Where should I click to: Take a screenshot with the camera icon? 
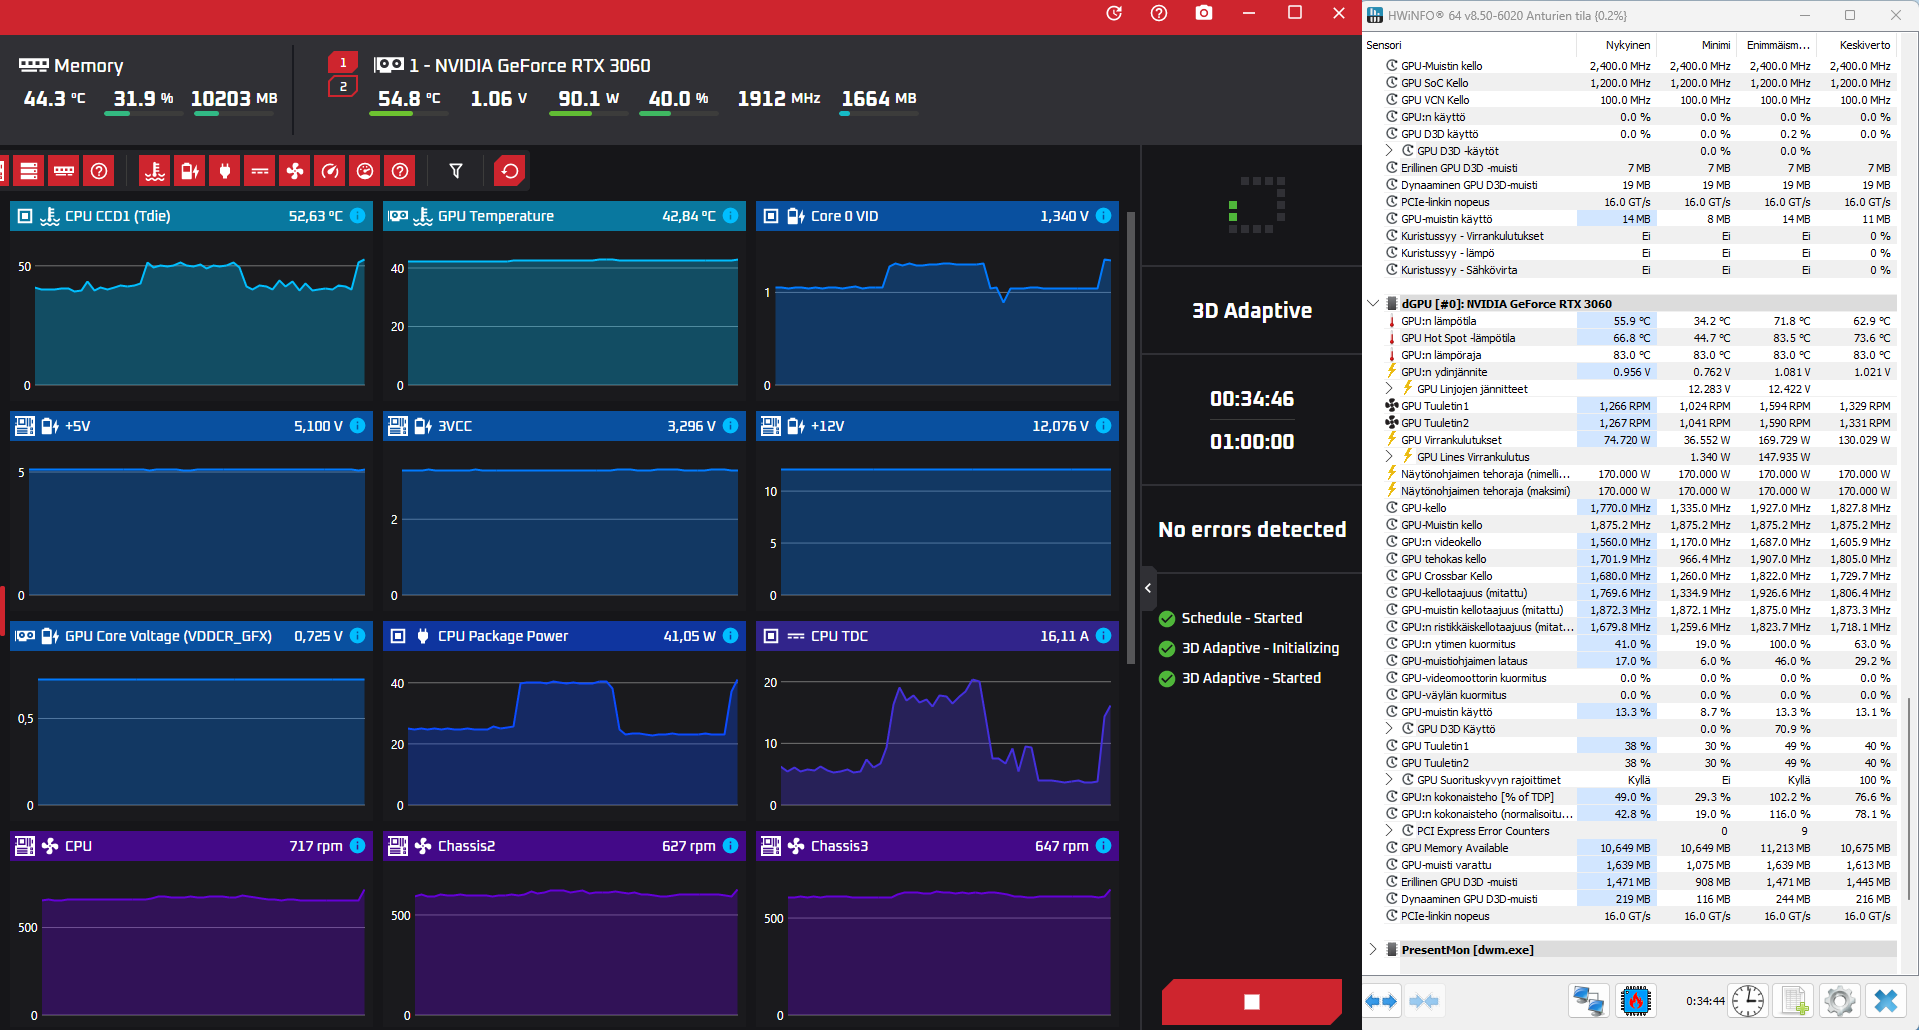pyautogui.click(x=1204, y=13)
